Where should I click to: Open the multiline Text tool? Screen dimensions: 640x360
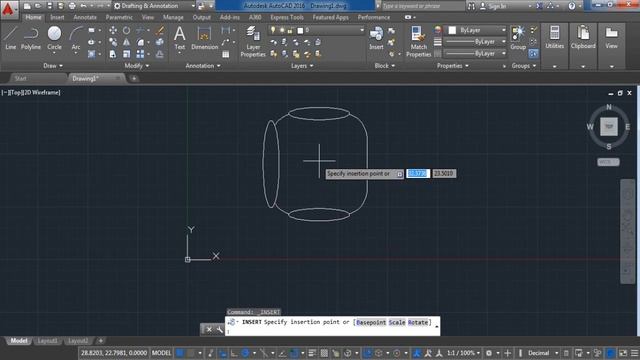pyautogui.click(x=180, y=38)
